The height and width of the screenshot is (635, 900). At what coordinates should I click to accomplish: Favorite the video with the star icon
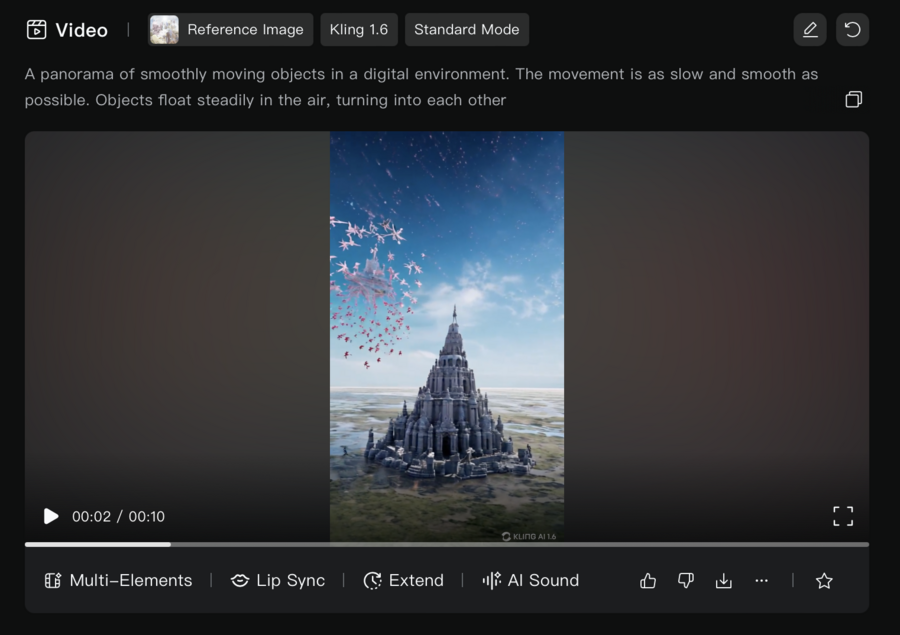tap(824, 580)
